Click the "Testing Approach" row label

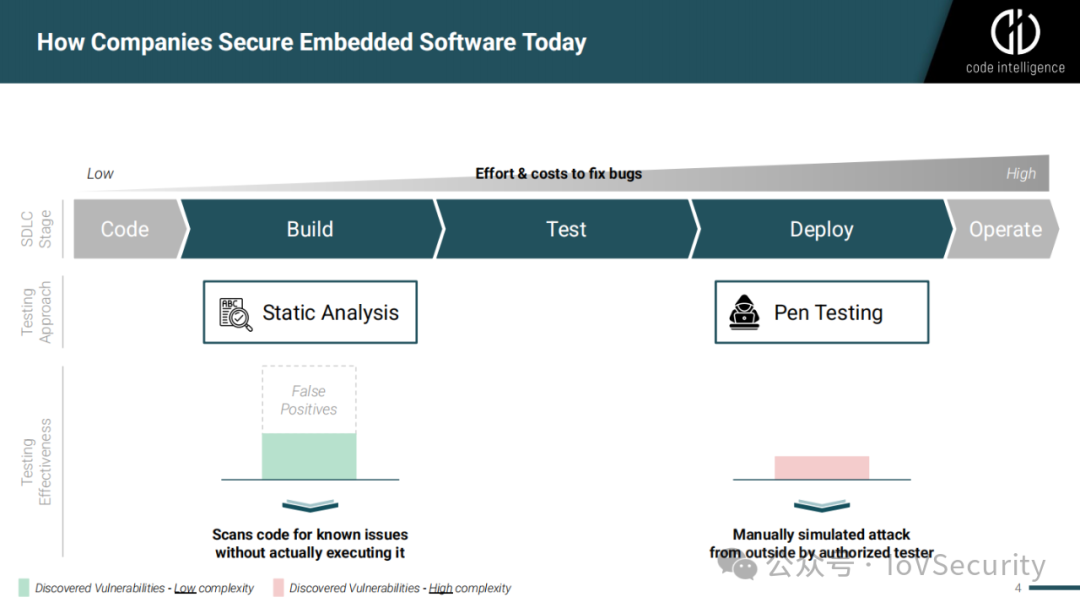pos(36,312)
